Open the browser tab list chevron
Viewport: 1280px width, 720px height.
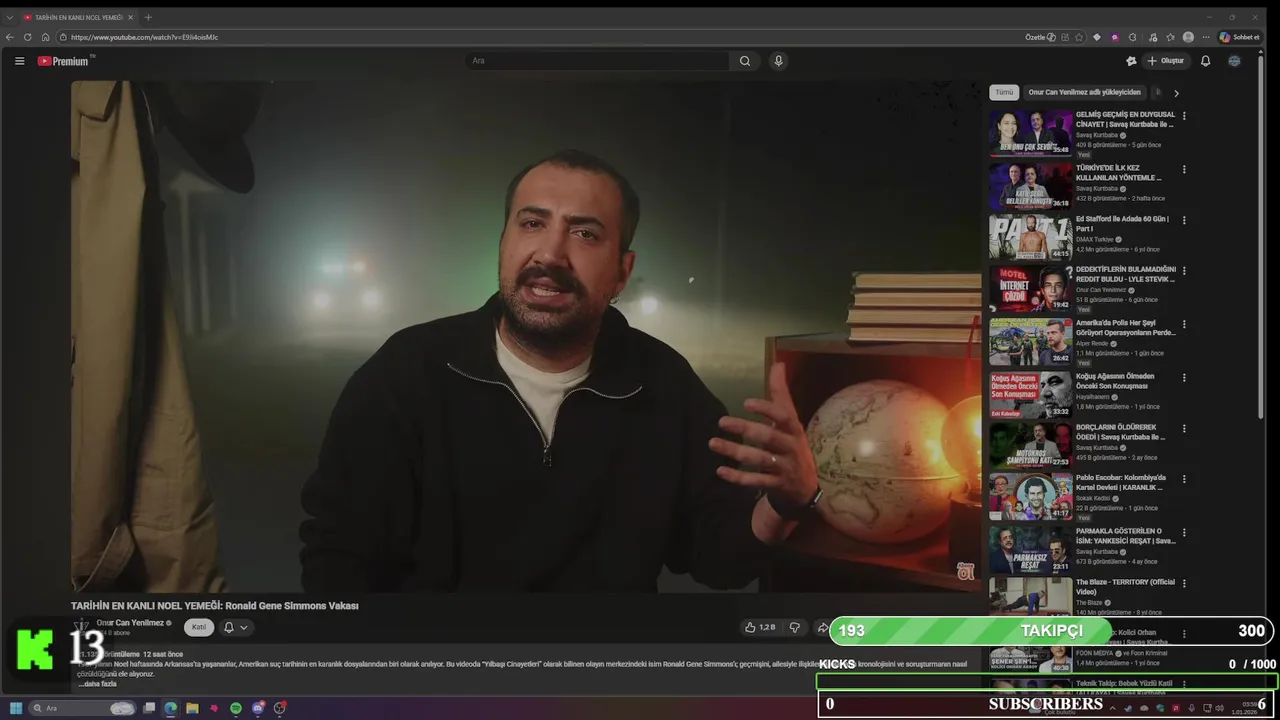(x=10, y=17)
